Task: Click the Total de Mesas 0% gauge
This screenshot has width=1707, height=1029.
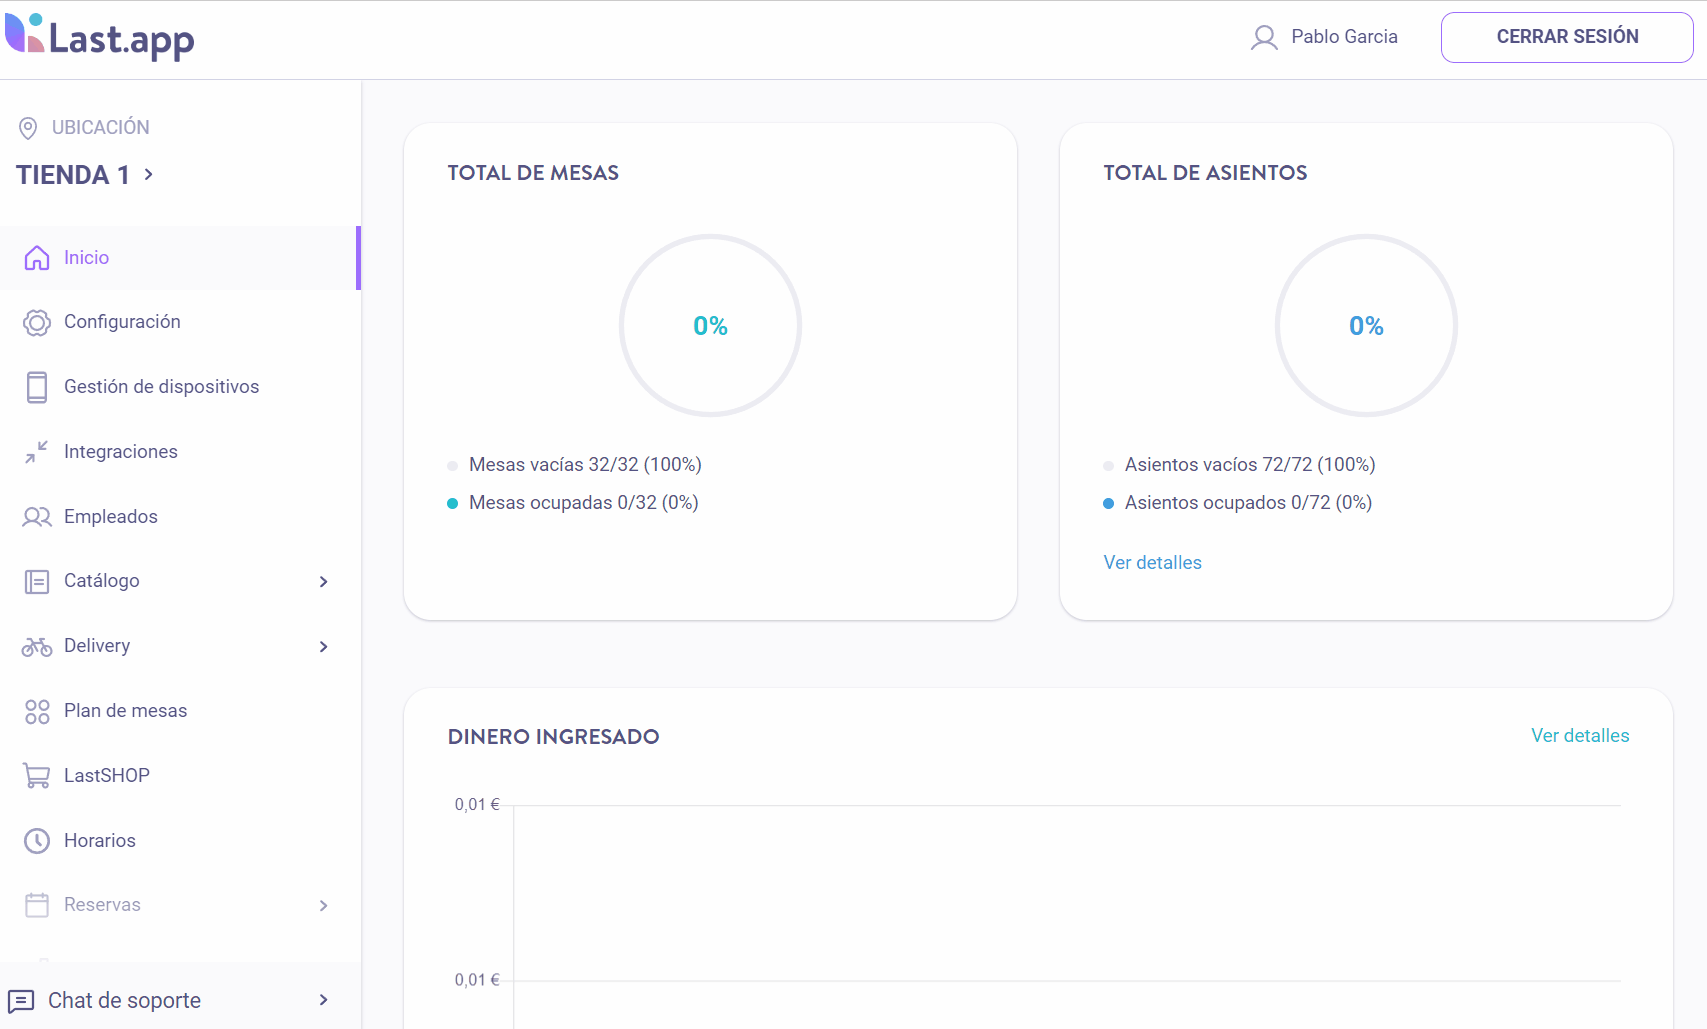Action: click(710, 326)
